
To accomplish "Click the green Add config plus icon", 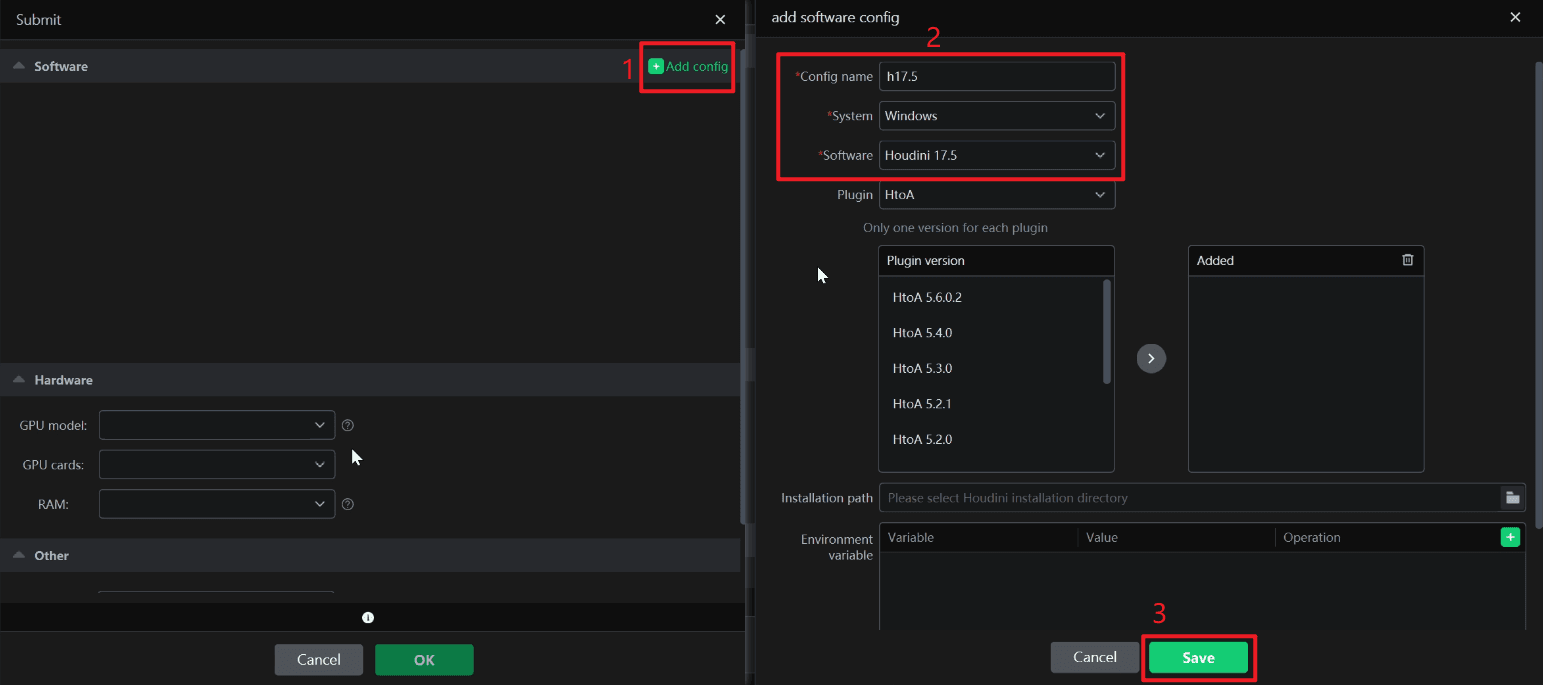I will 656,66.
